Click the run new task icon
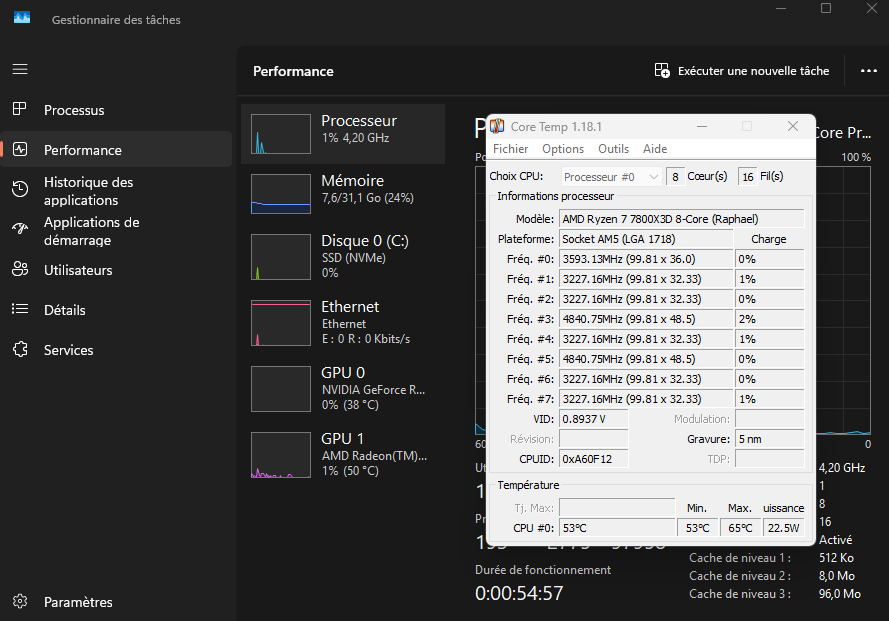The width and height of the screenshot is (889, 621). [662, 70]
